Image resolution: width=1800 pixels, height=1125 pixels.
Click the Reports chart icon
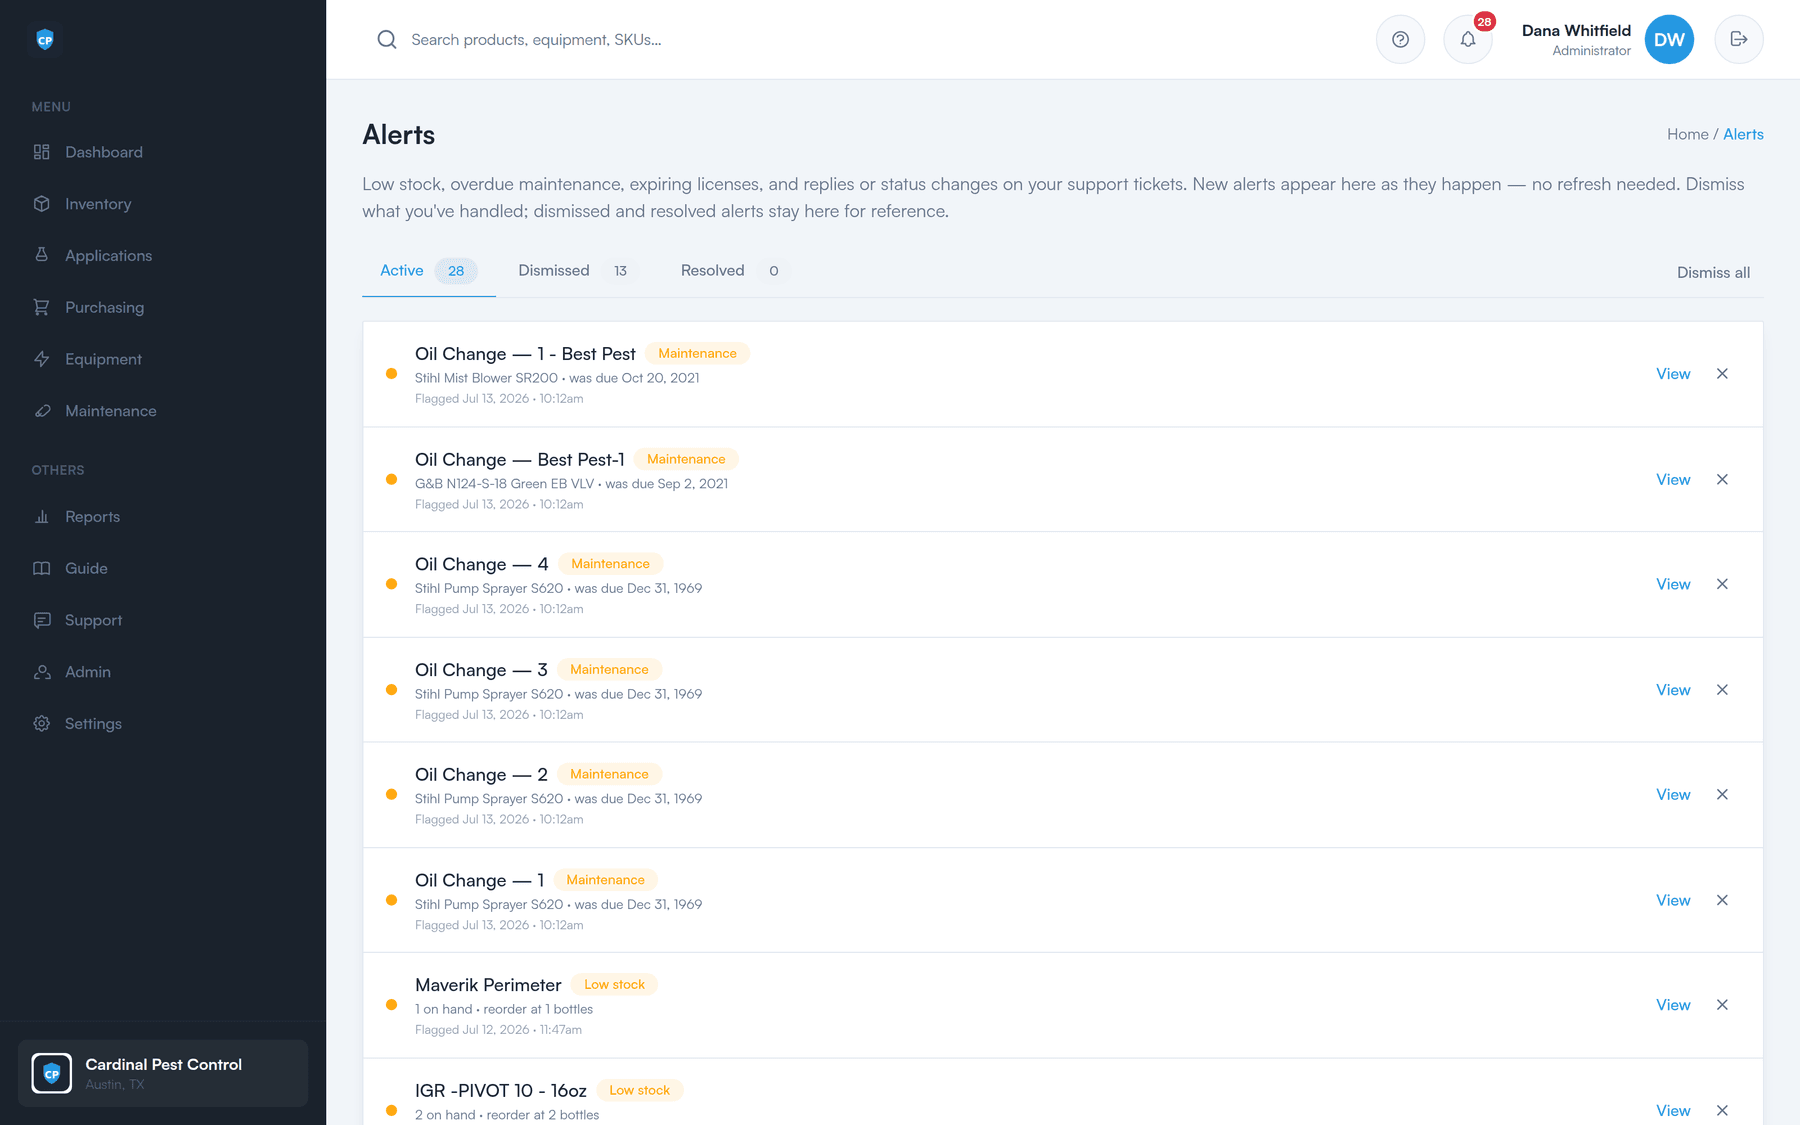tap(42, 517)
